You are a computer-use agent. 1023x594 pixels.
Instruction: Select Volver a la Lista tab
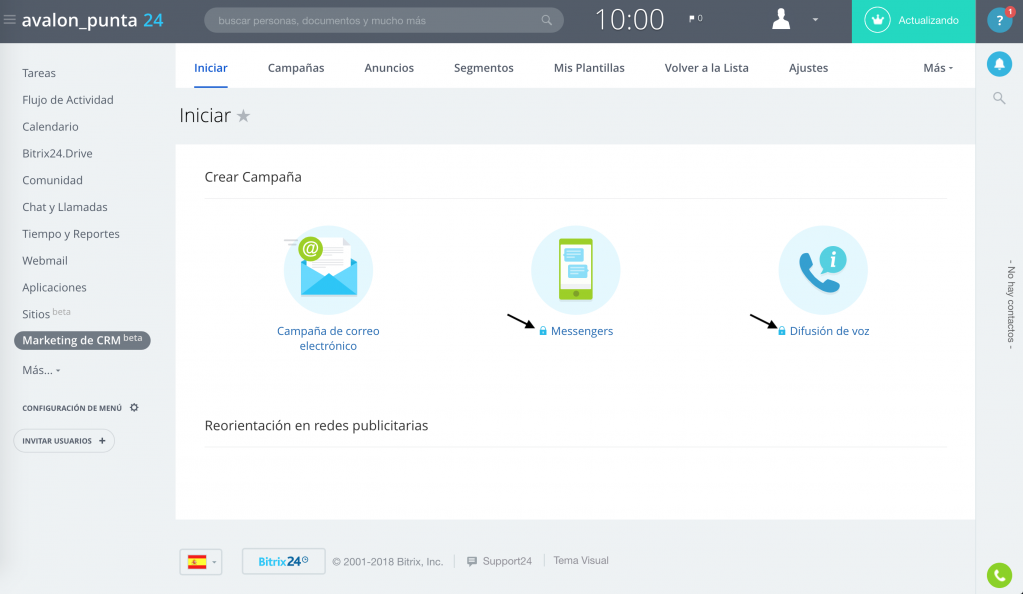[x=707, y=68]
